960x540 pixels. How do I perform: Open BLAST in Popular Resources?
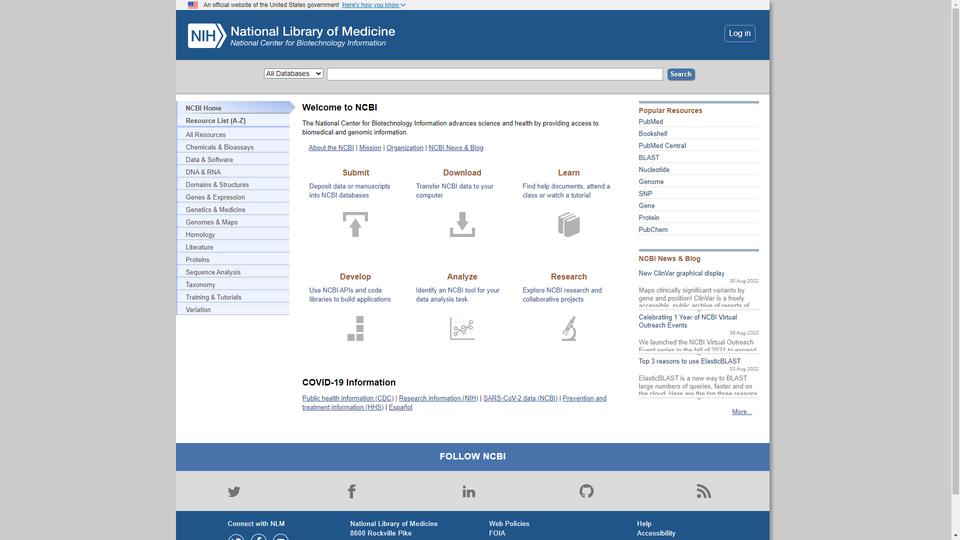[x=649, y=157]
